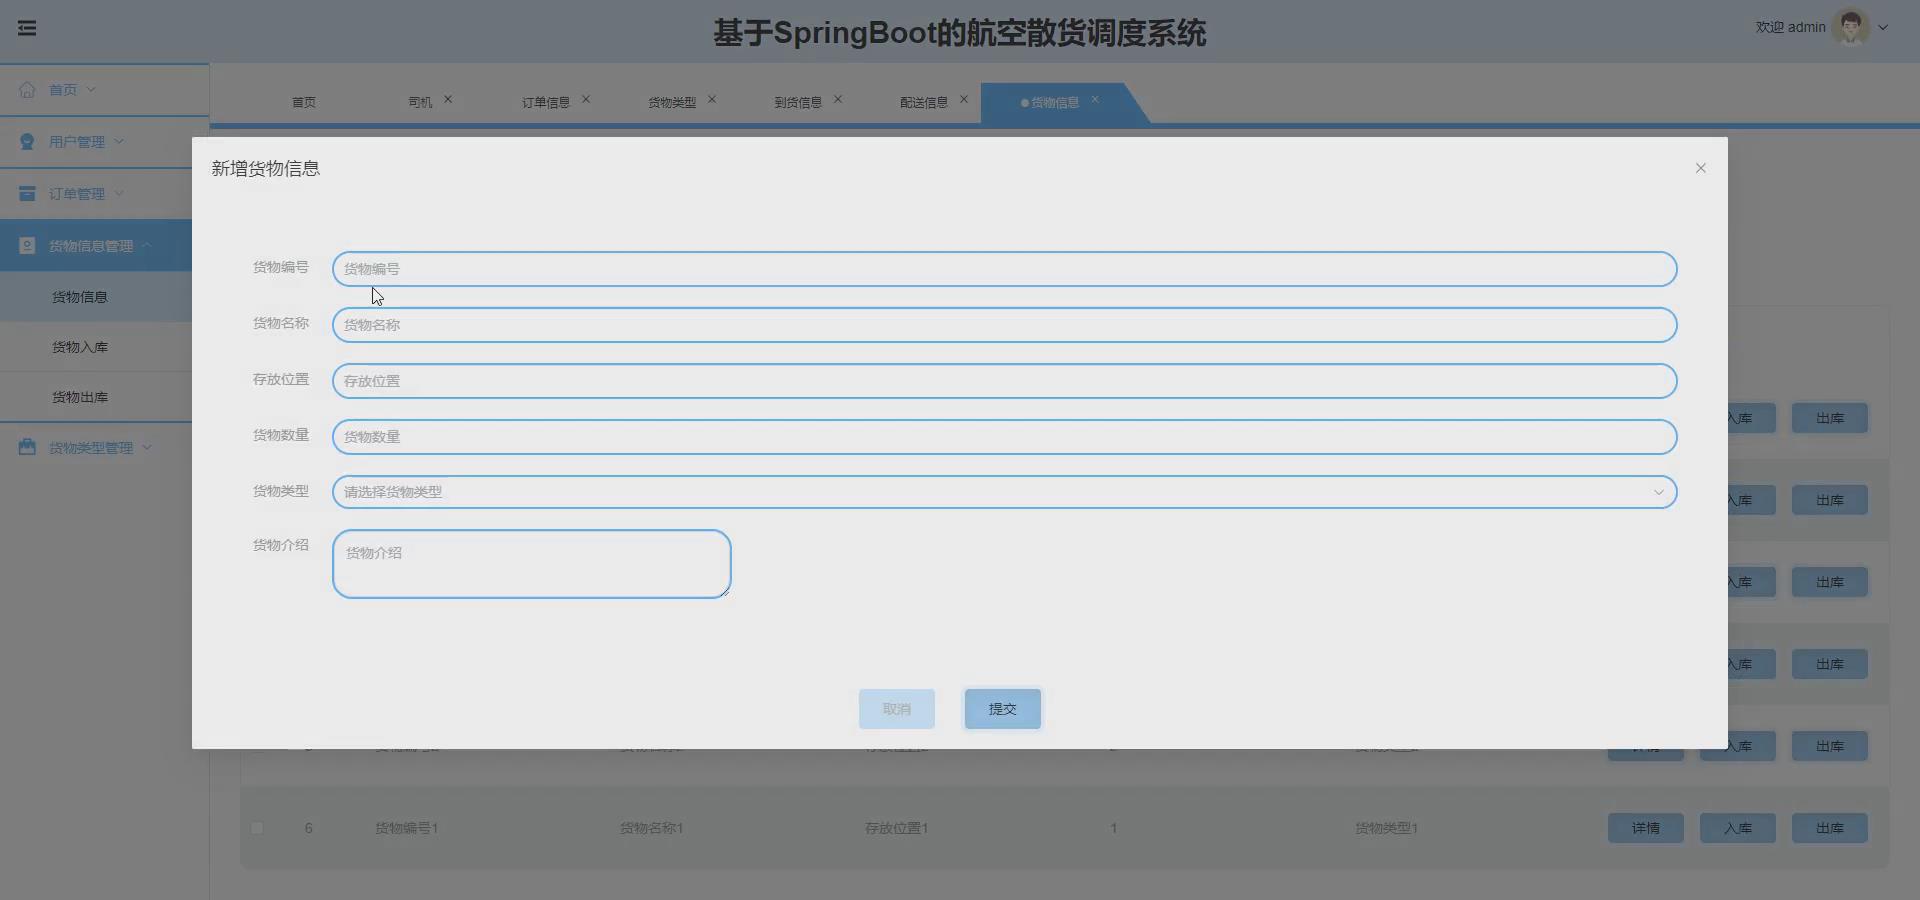Click the 货物类型管理 sidebar icon
Image resolution: width=1920 pixels, height=900 pixels.
coord(27,448)
